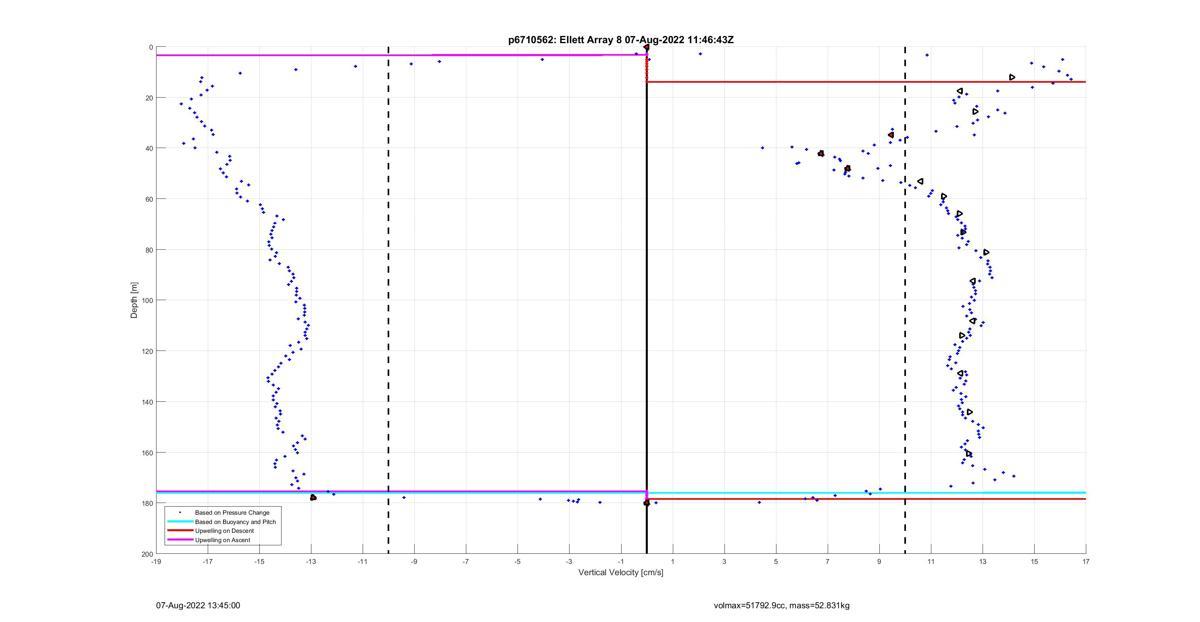Select the 'Depth [m]' y-axis label
Screen dimensions: 1200x622
tap(134, 300)
